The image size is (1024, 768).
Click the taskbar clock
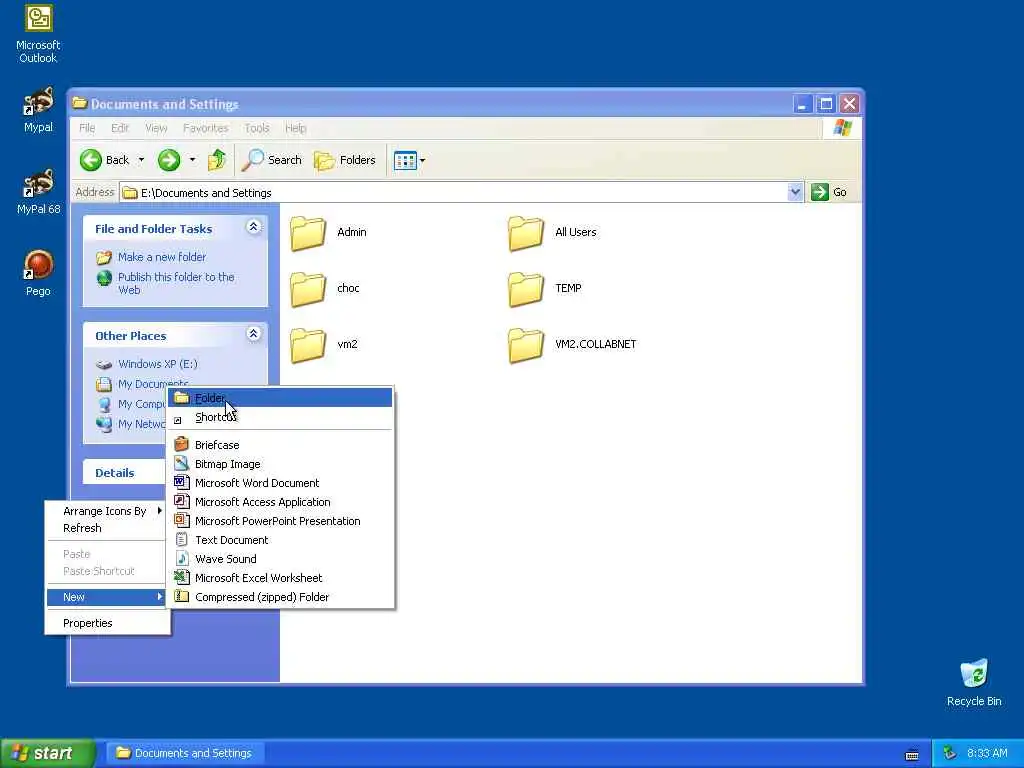987,754
